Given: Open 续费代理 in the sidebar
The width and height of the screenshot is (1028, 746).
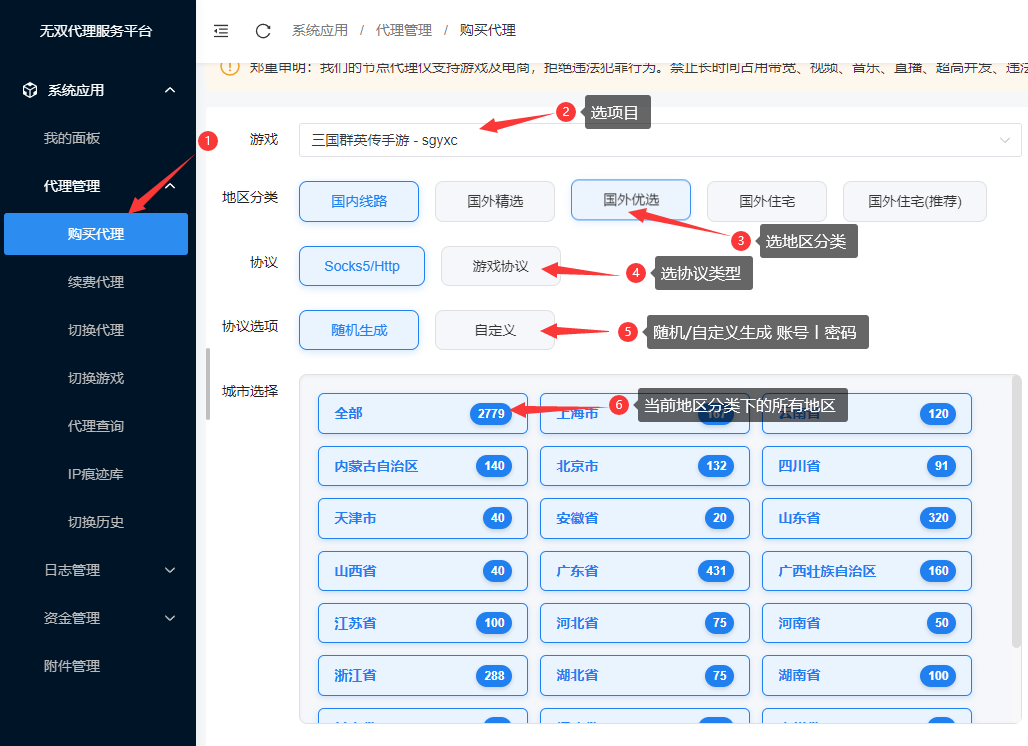Looking at the screenshot, I should 96,282.
